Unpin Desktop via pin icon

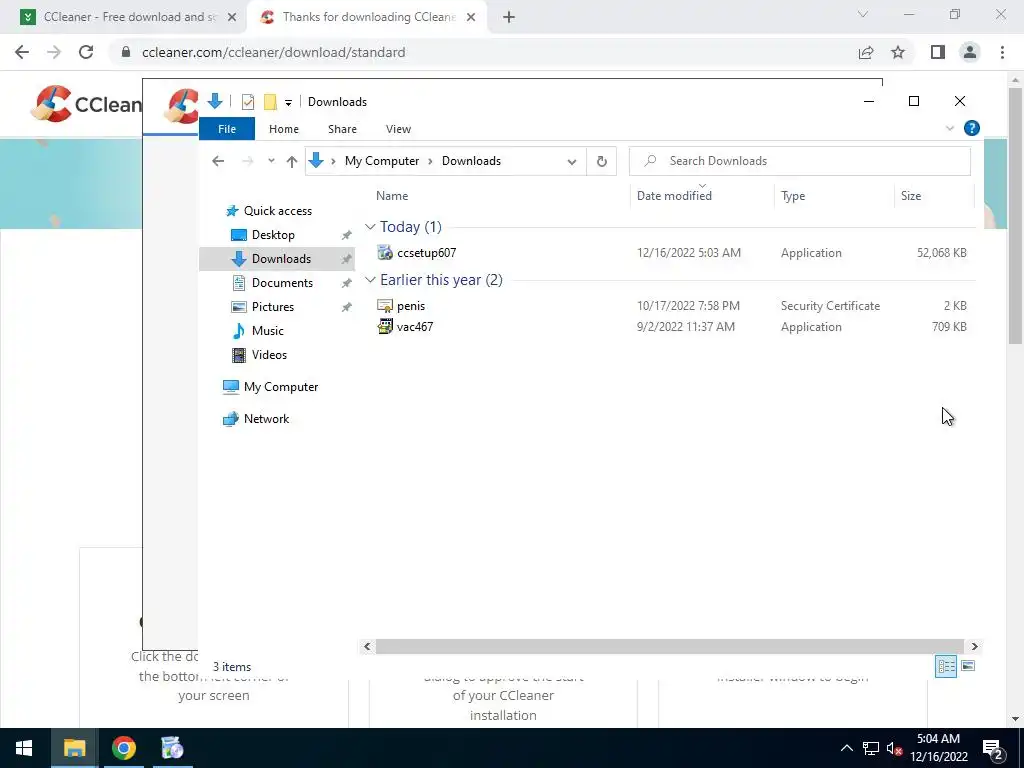[346, 235]
